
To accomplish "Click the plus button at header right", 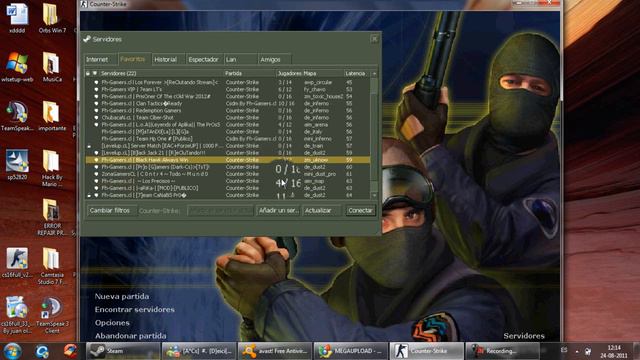I will tap(374, 73).
